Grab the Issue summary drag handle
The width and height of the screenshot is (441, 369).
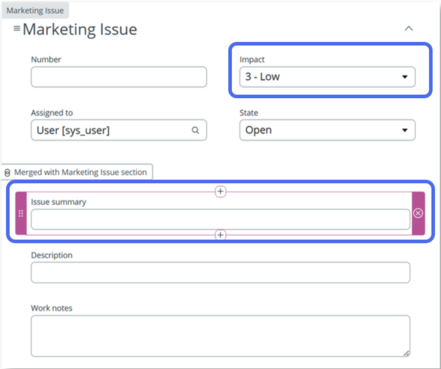(21, 213)
